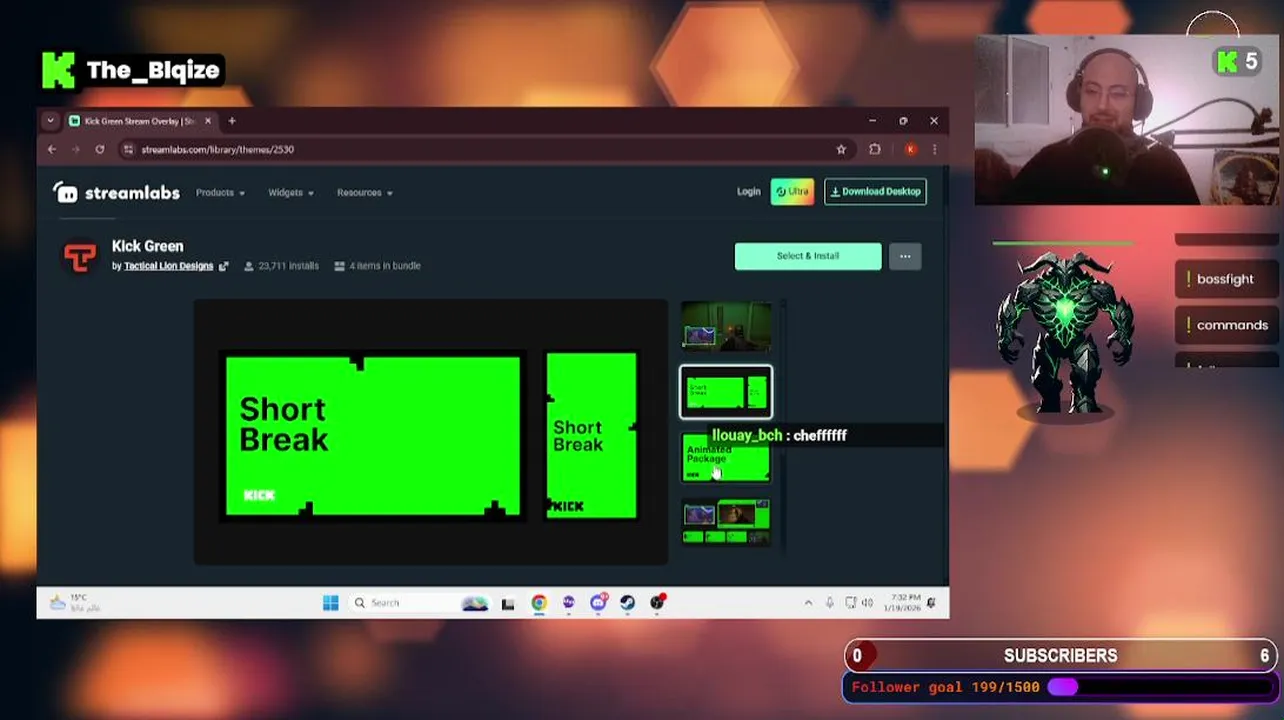Open the volume tray icon

(x=867, y=603)
